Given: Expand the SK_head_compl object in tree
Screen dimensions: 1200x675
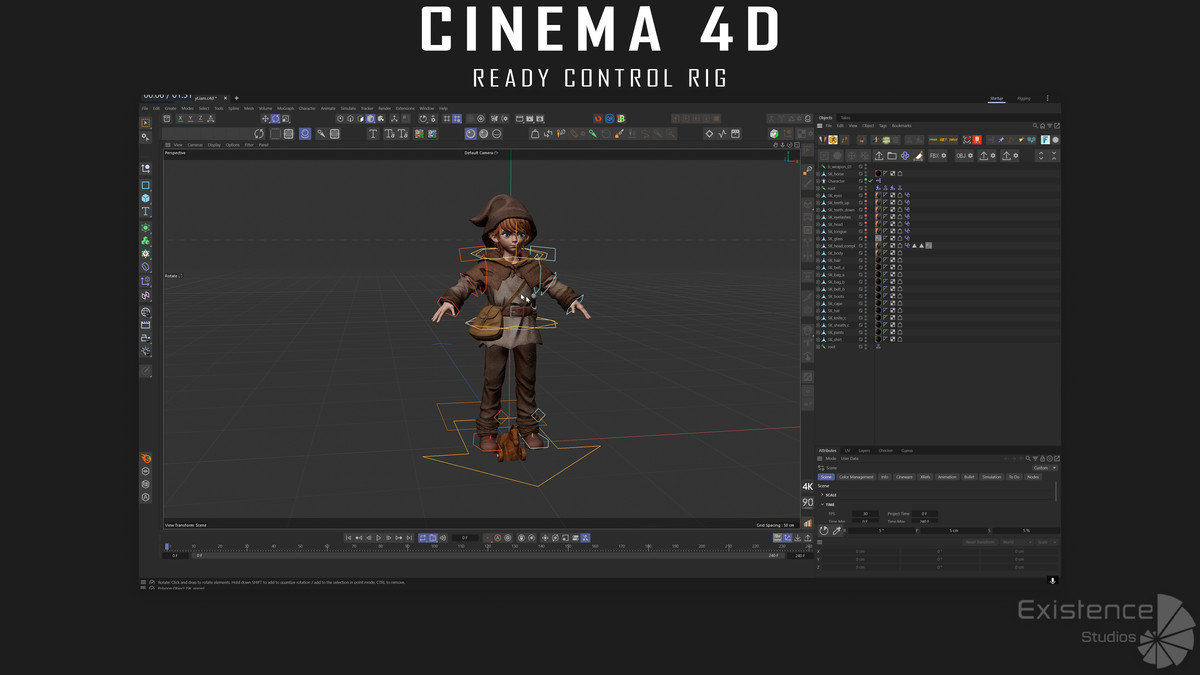Looking at the screenshot, I should click(x=818, y=246).
